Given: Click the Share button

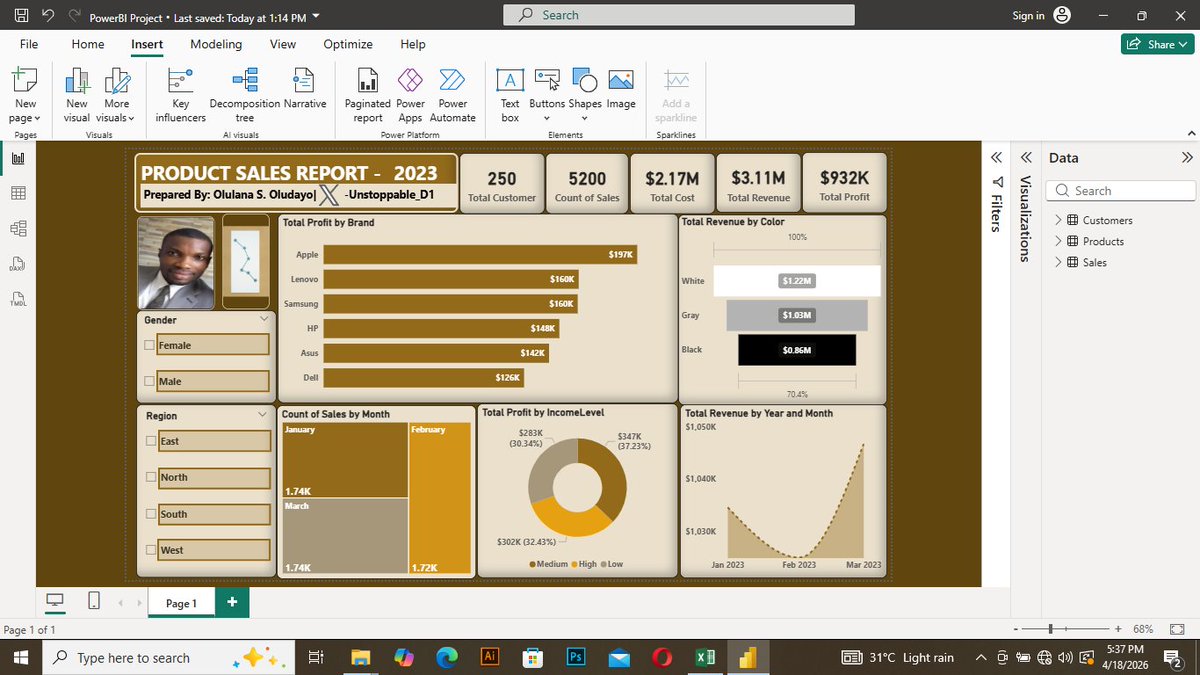Looking at the screenshot, I should tap(1157, 44).
